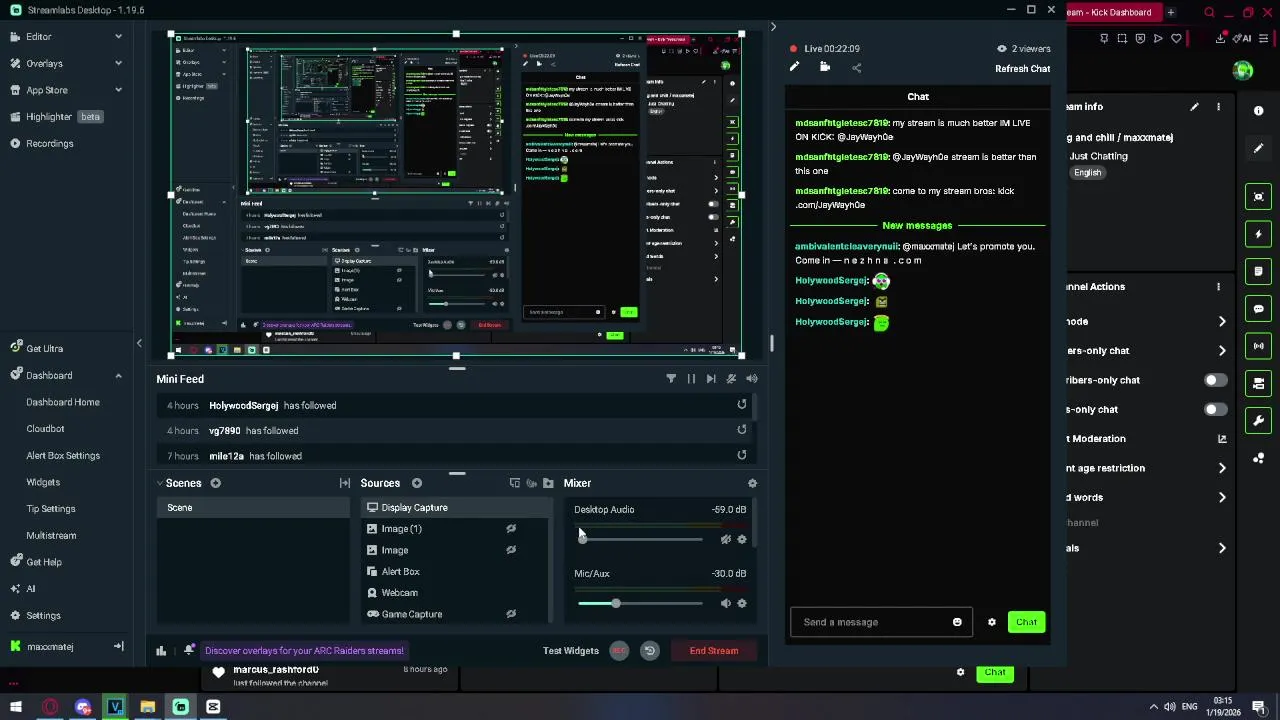
Task: Collapse the left sidebar arrow
Action: point(139,344)
